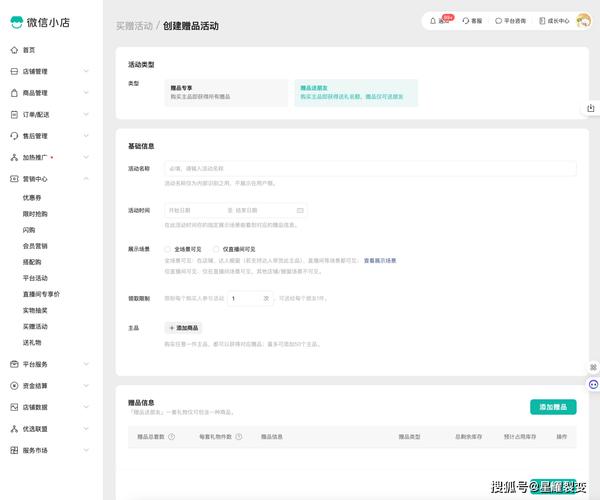Focus the 活动名称 text input

click(370, 168)
